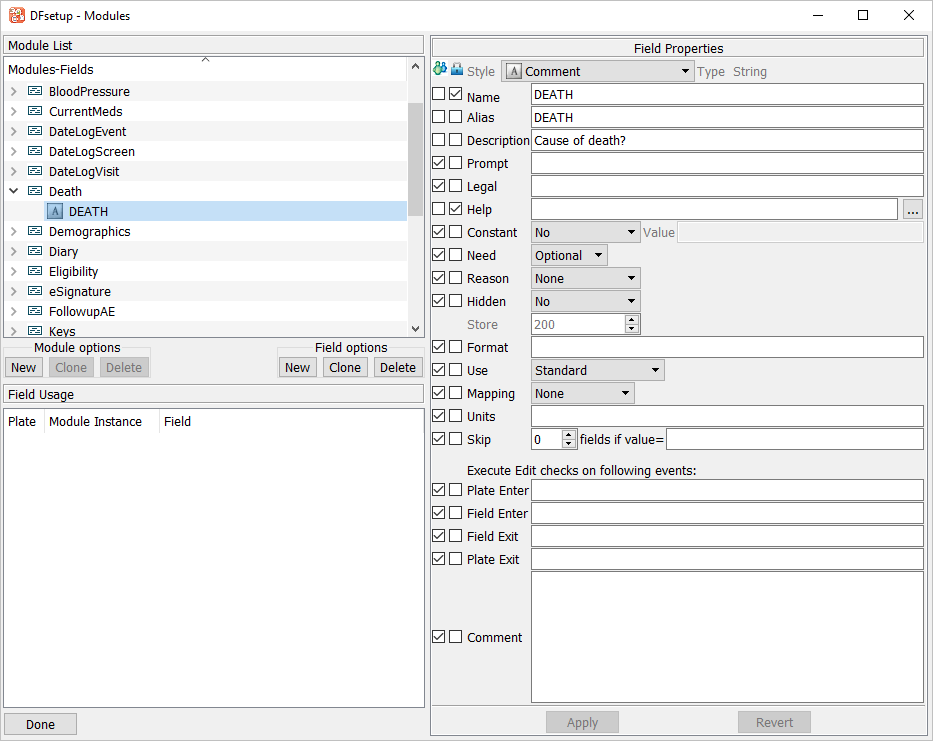Uncheck the first checkbox beside Prompt
The width and height of the screenshot is (933, 741).
click(x=439, y=163)
